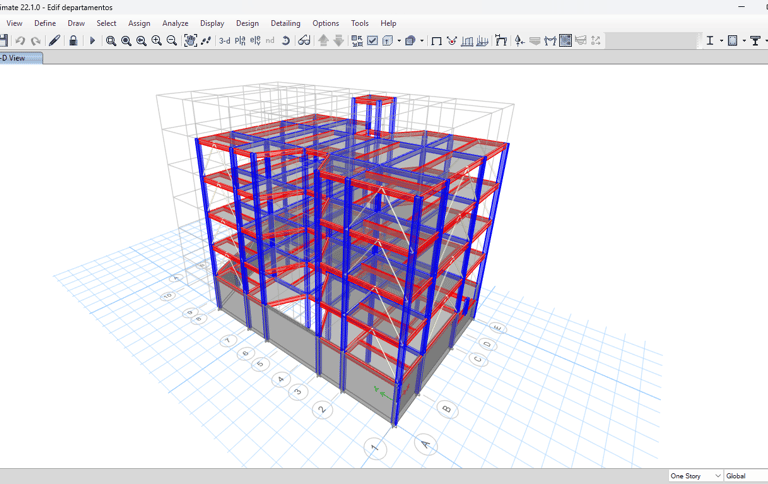
Task: Open the Tools menu
Action: pyautogui.click(x=360, y=23)
